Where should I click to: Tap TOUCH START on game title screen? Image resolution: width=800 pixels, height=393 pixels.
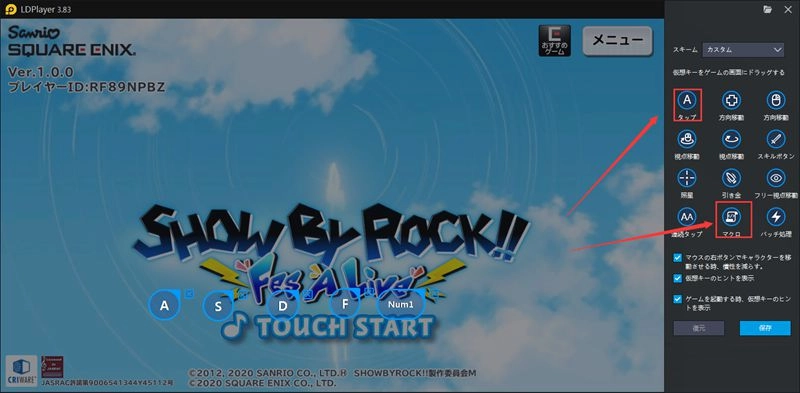coord(328,328)
